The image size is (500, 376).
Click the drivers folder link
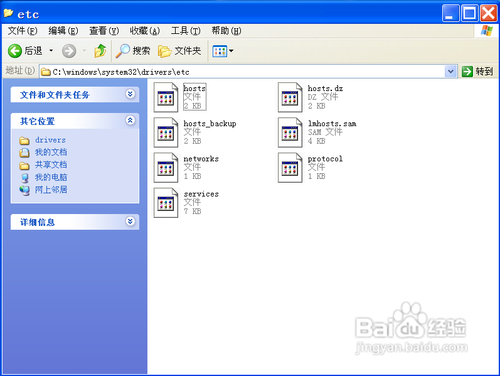click(x=50, y=140)
